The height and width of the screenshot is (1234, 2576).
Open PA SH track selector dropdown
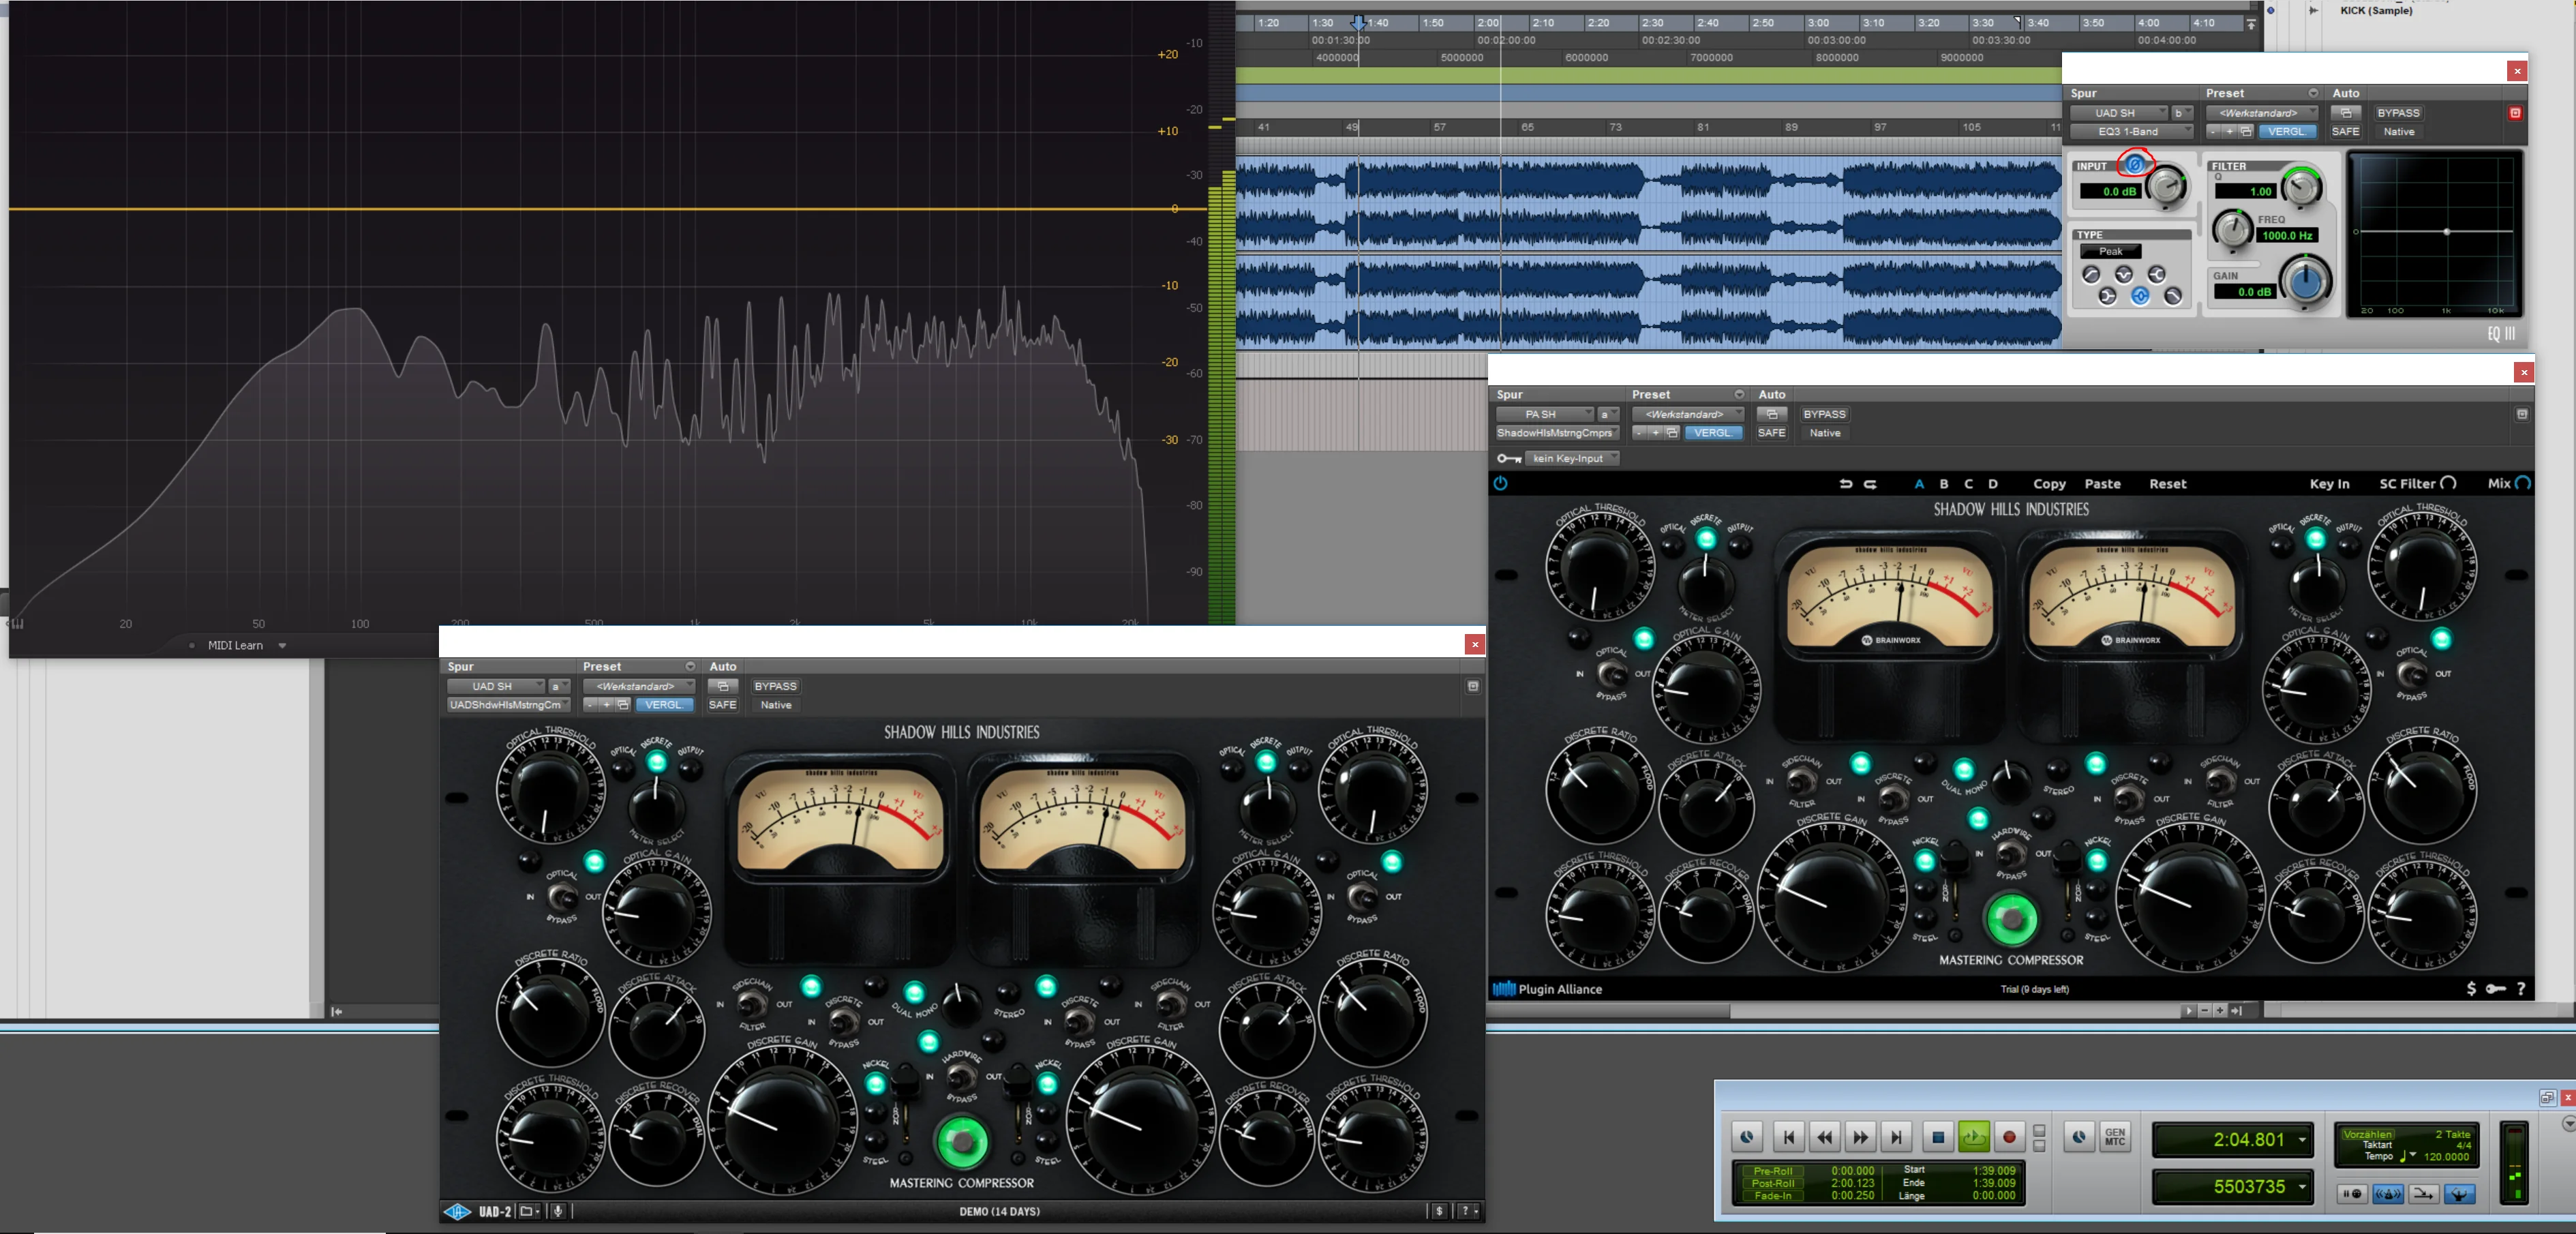(x=1545, y=414)
